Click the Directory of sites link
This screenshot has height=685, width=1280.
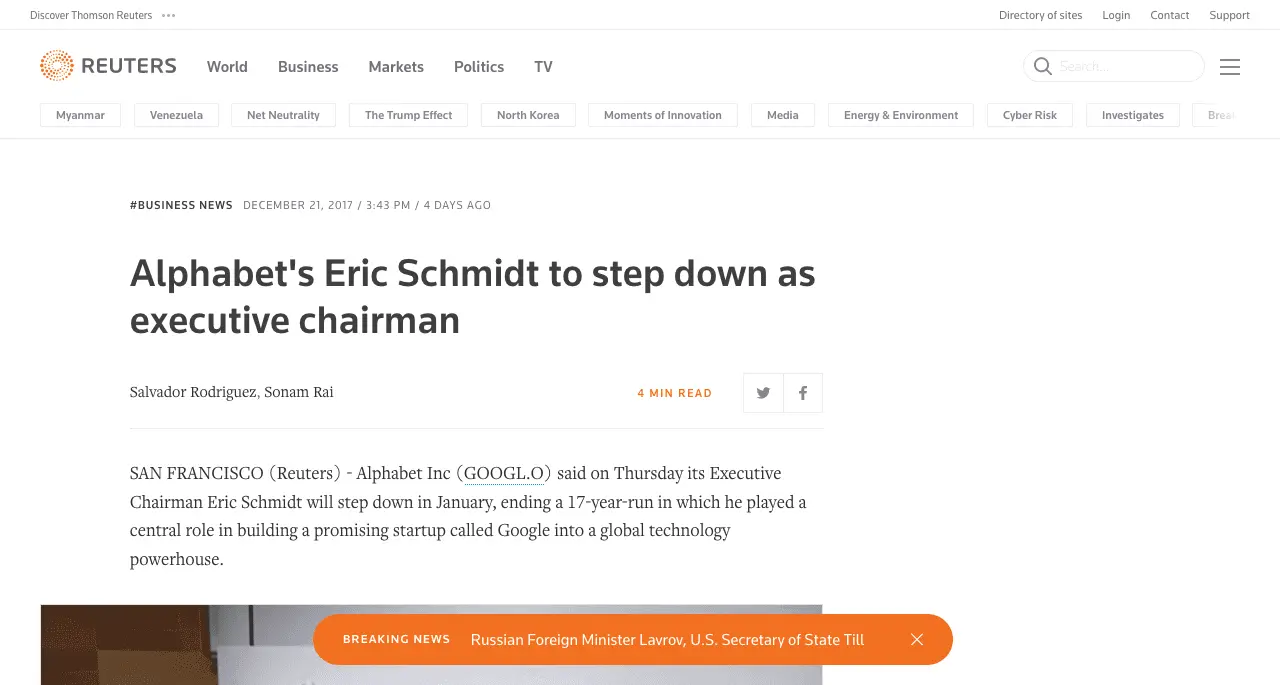click(1040, 15)
